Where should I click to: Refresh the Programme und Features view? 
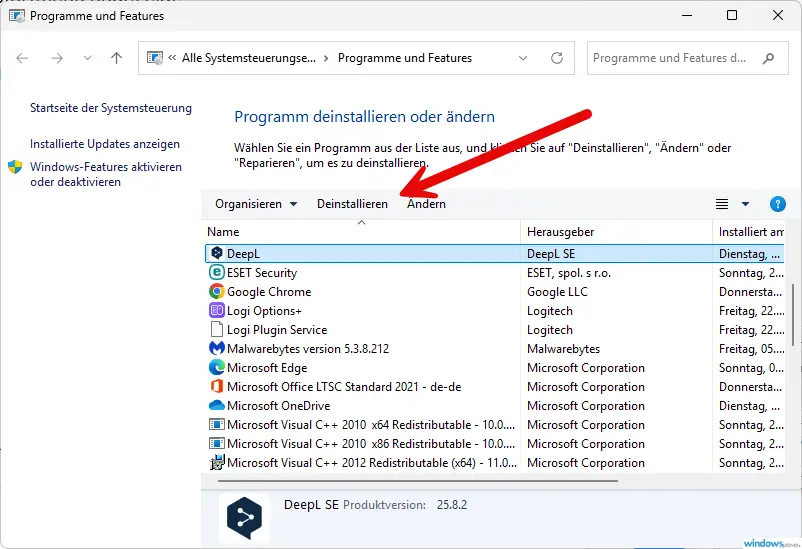(557, 58)
